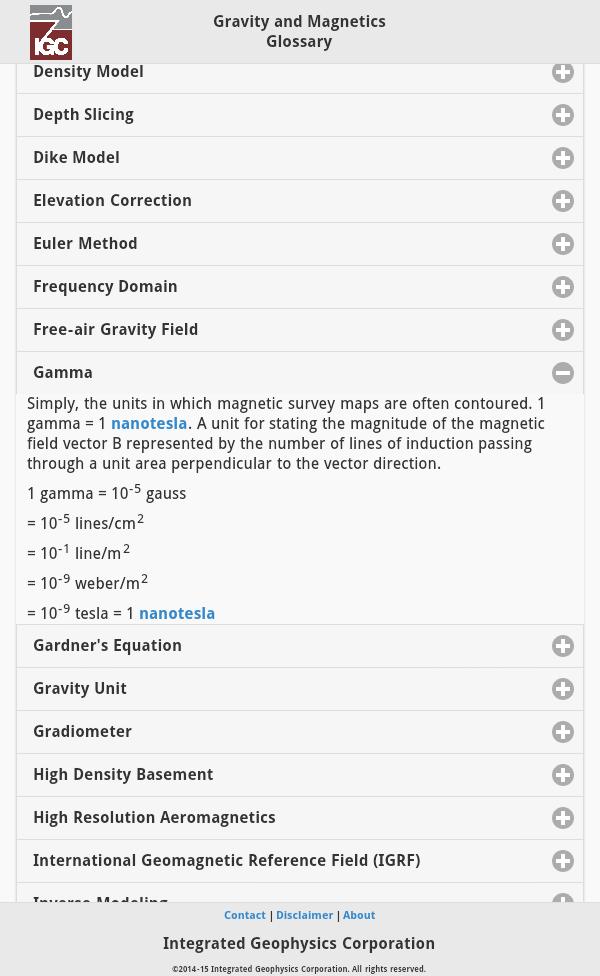Collapse the Gamma definition

[x=563, y=372]
